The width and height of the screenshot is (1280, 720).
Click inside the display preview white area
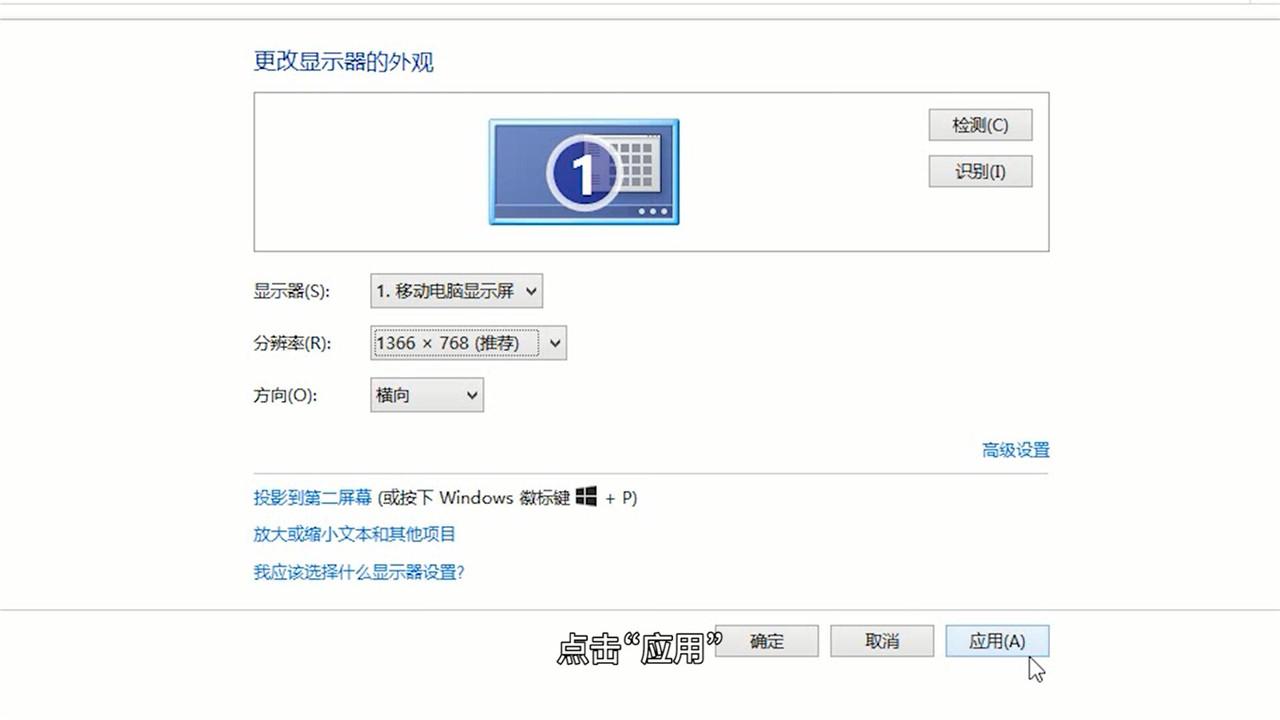(x=350, y=171)
